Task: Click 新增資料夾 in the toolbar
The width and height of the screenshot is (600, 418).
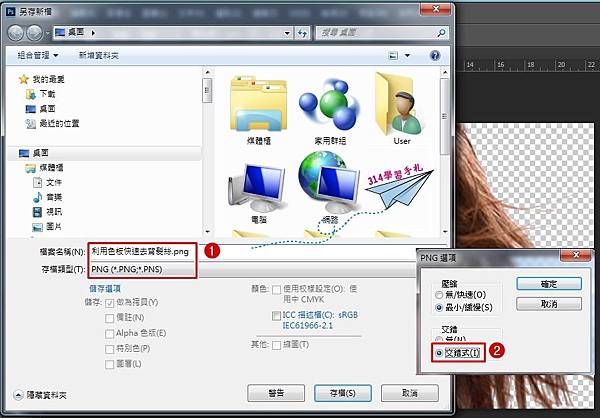Action: 99,56
